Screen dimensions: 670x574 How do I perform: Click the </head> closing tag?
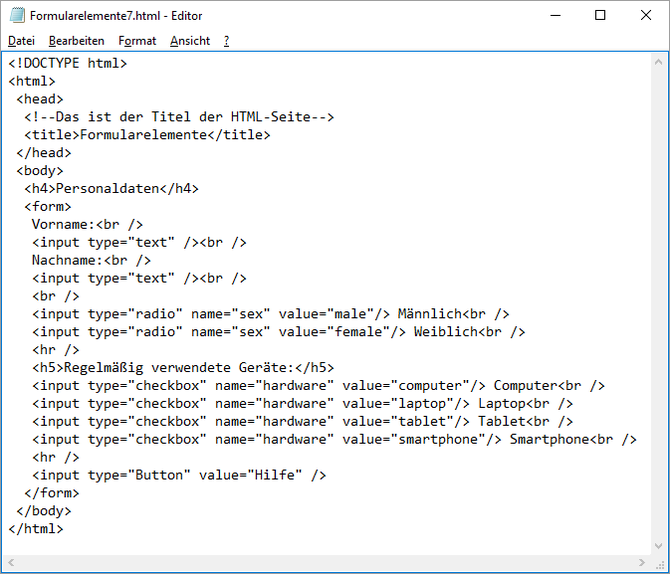44,153
